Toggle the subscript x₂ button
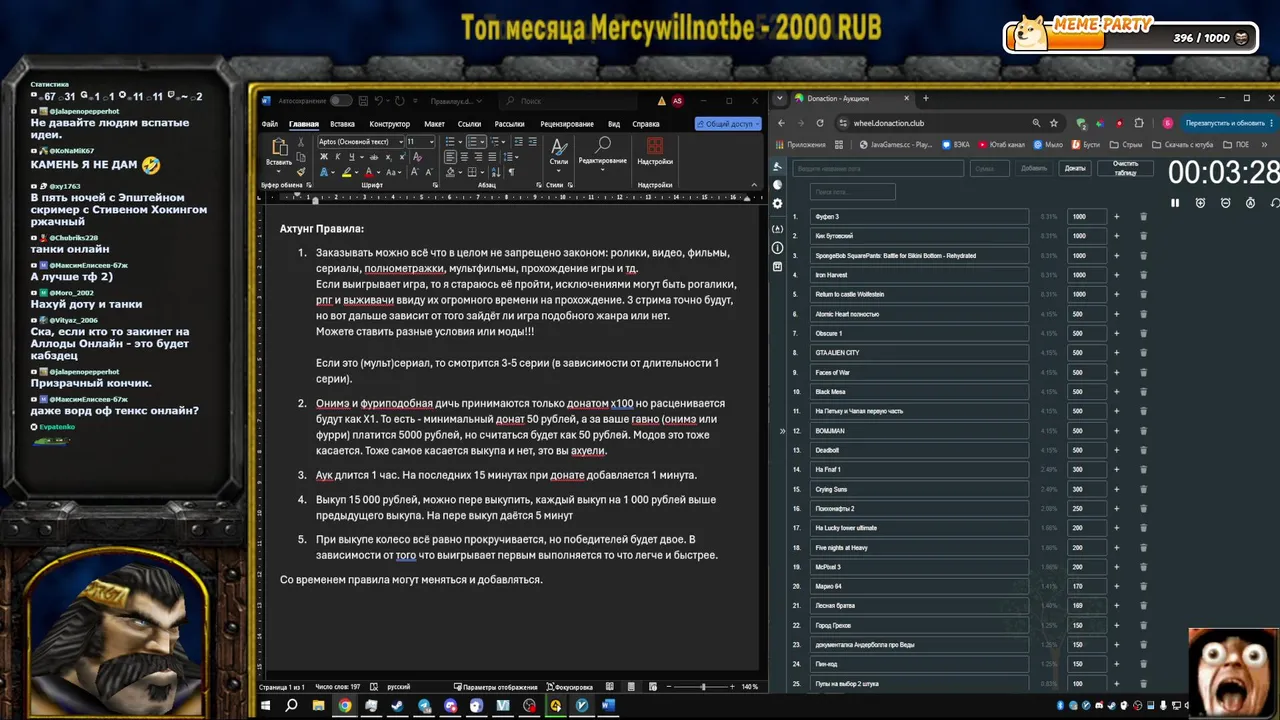This screenshot has width=1280, height=720. click(389, 157)
